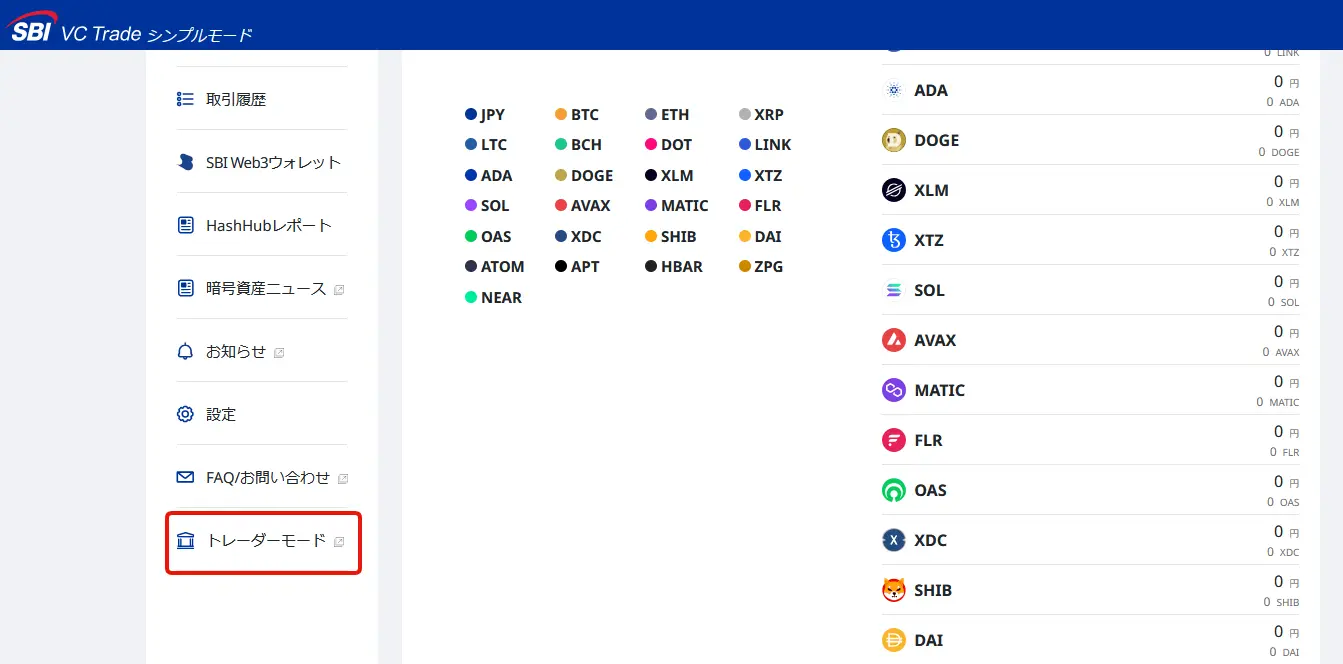
Task: Click the bell icon beside お知らせ
Action: [x=185, y=351]
